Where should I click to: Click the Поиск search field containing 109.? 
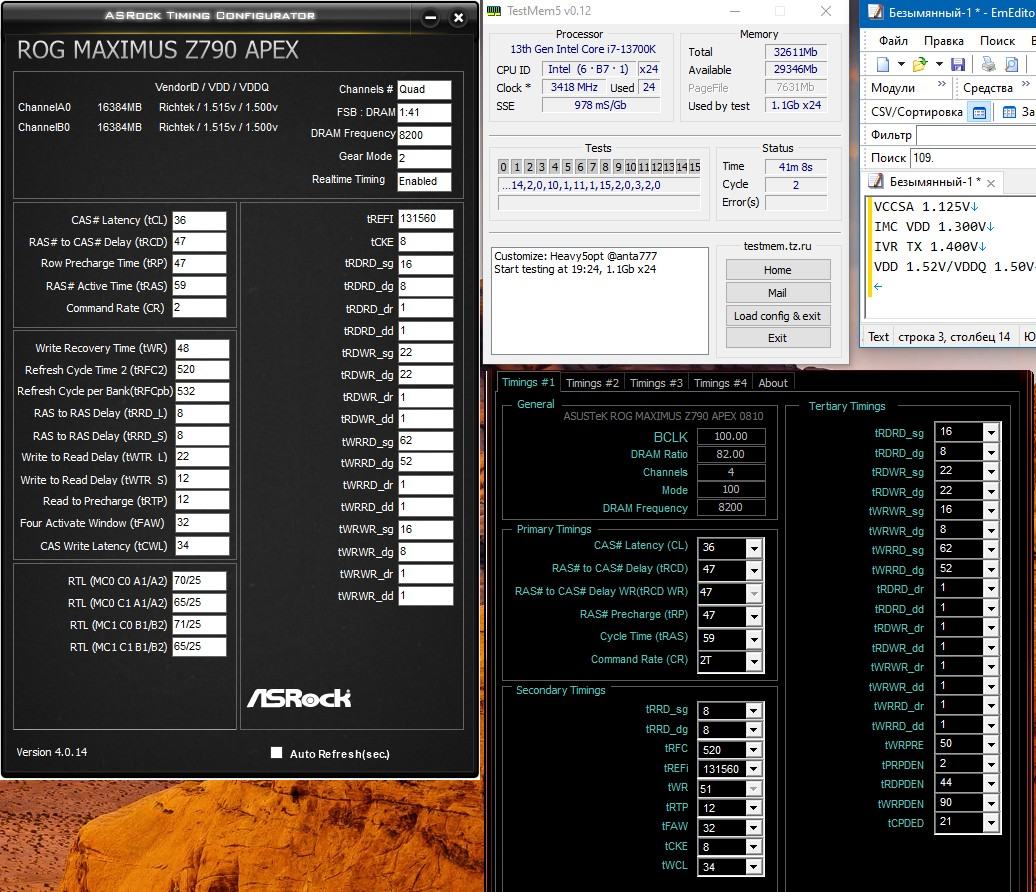(973, 158)
